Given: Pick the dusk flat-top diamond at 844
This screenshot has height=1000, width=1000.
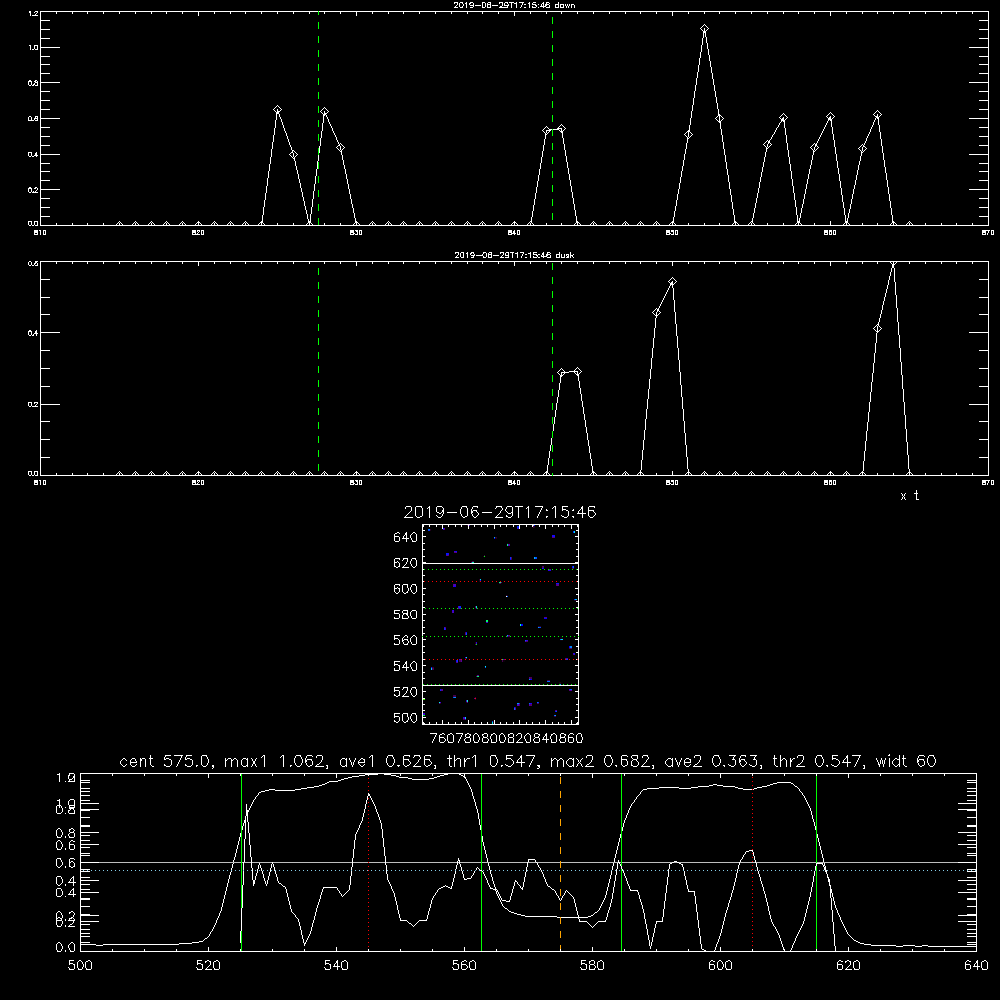Looking at the screenshot, I should click(x=577, y=371).
